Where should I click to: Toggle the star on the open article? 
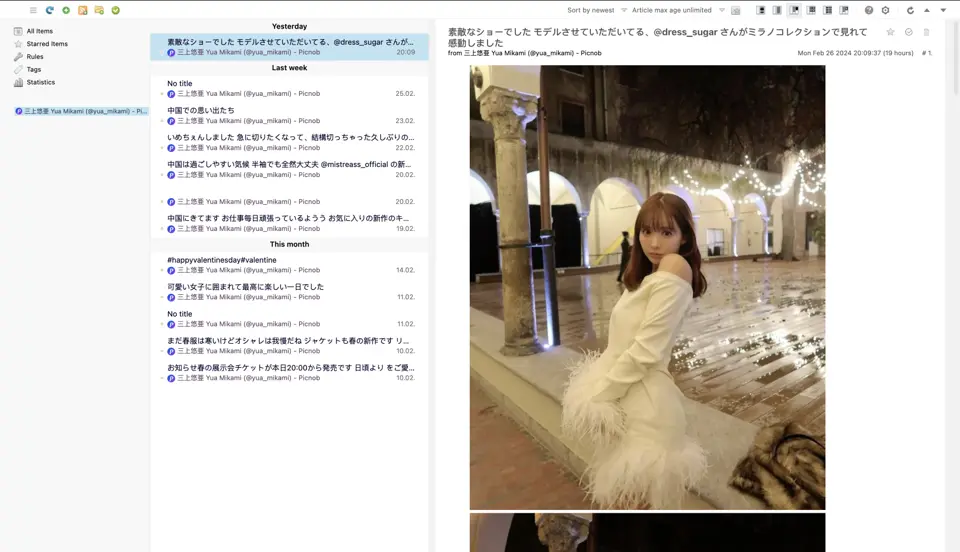point(891,32)
